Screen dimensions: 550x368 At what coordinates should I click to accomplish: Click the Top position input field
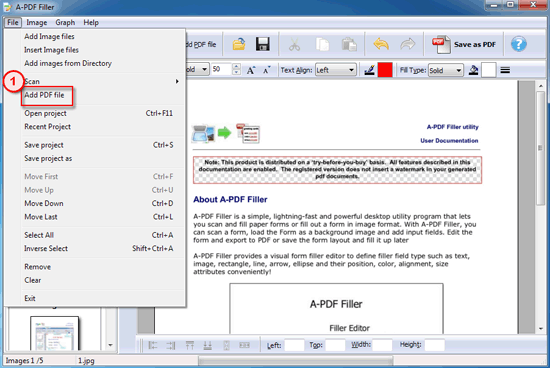(335, 345)
